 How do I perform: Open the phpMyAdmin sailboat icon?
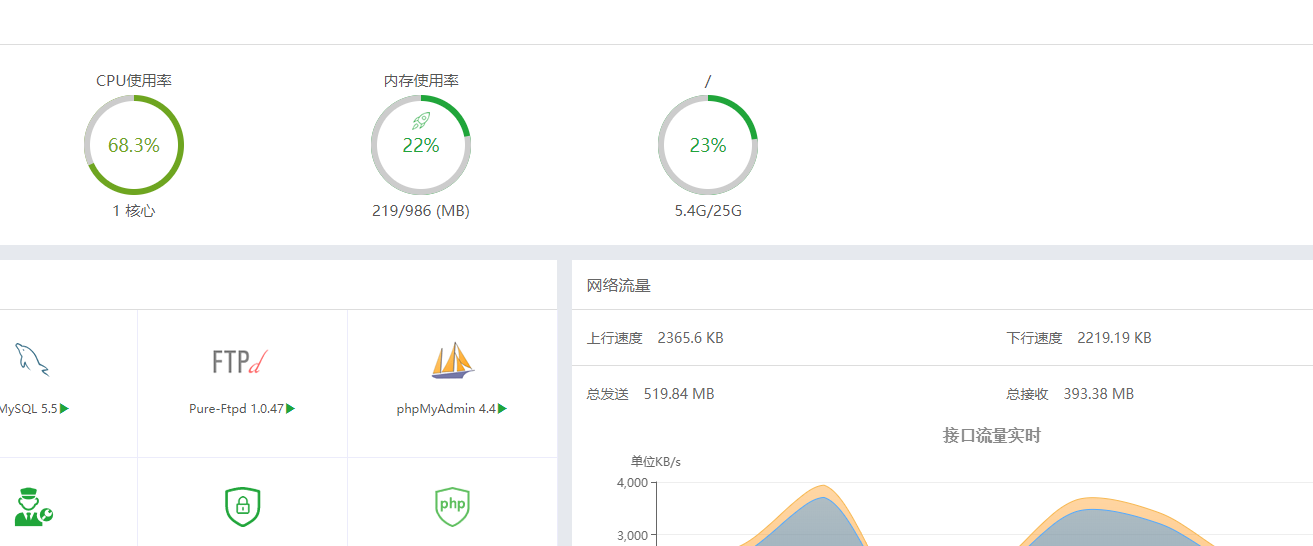click(x=453, y=360)
